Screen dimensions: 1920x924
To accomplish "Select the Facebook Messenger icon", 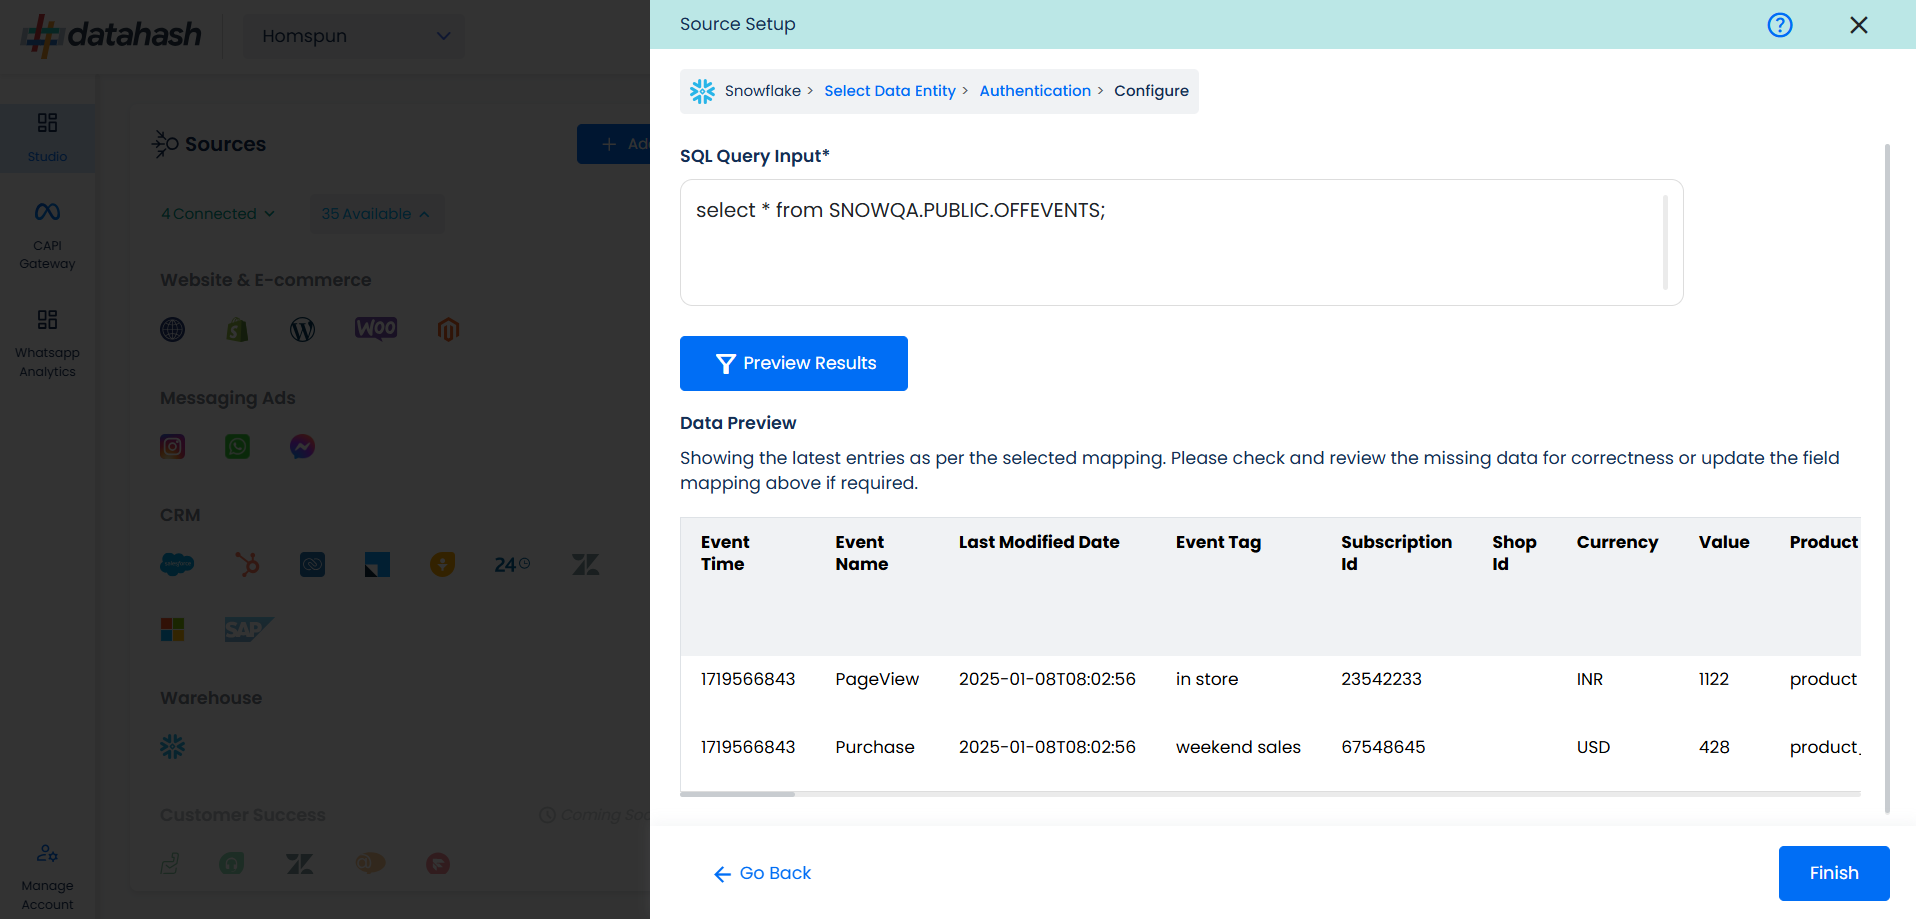I will coord(302,447).
